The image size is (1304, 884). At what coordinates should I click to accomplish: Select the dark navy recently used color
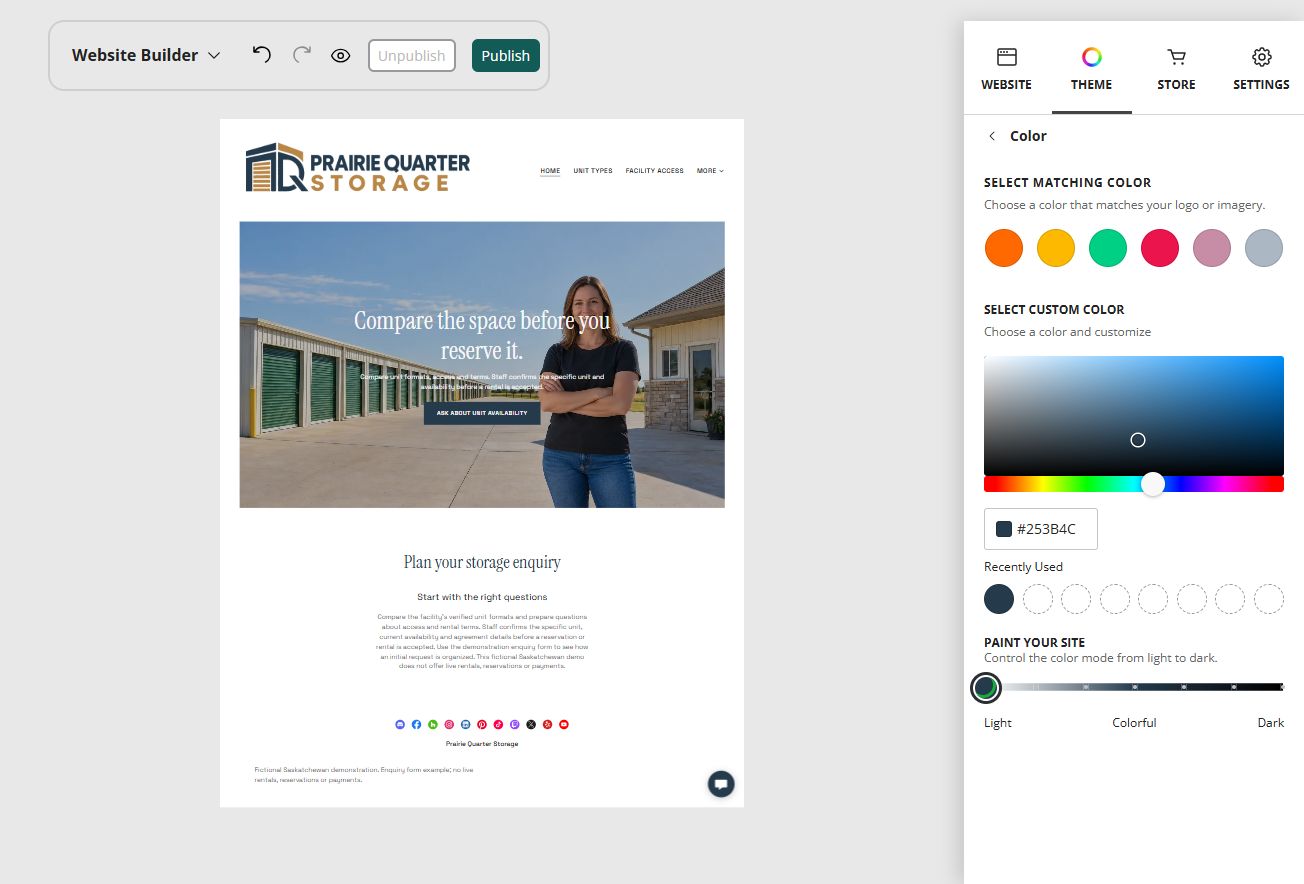999,599
